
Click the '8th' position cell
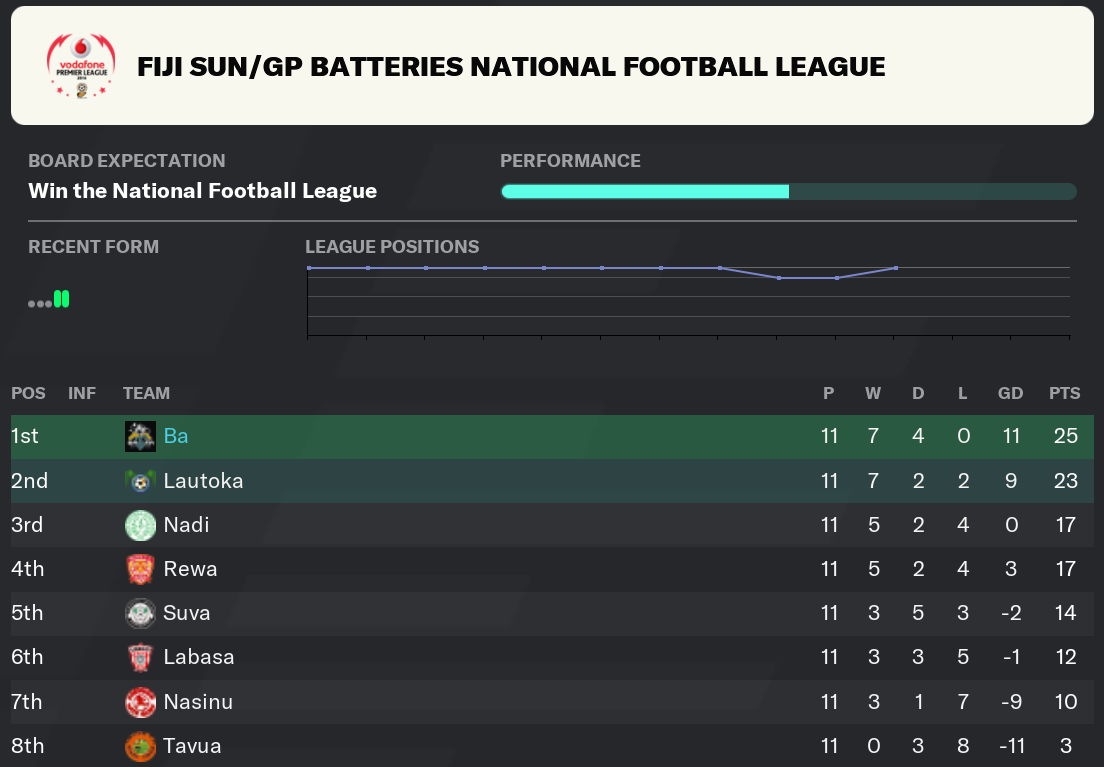pos(27,746)
